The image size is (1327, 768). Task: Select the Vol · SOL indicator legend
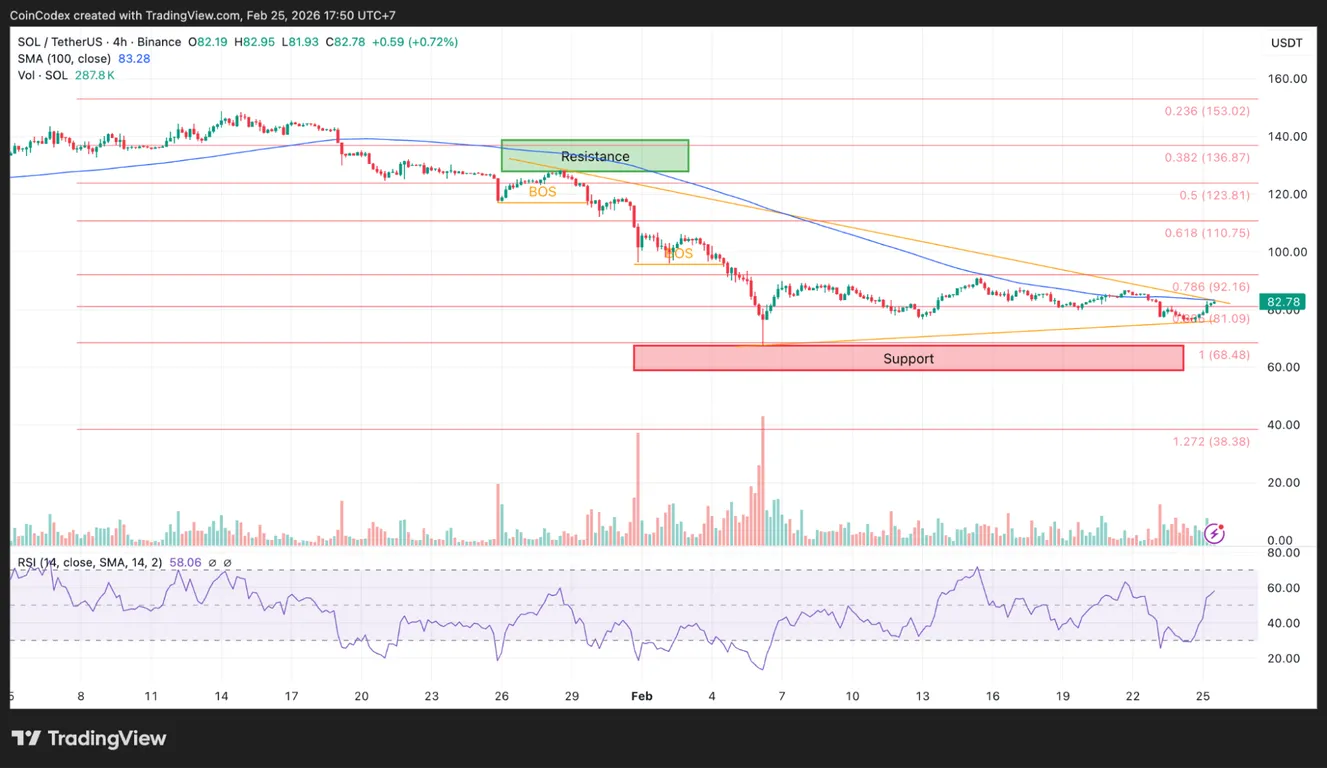click(43, 75)
